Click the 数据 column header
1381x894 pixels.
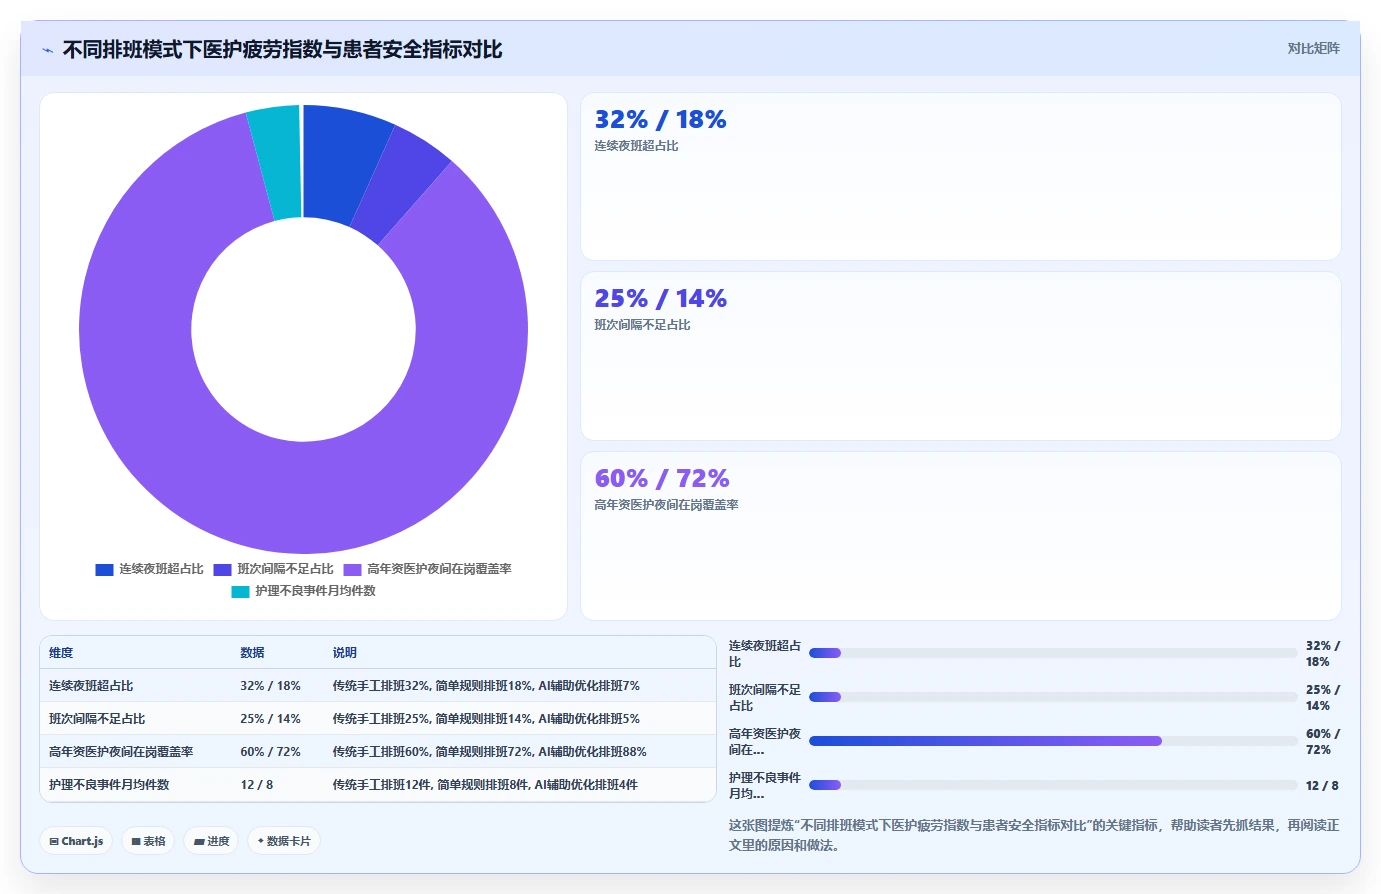point(252,652)
